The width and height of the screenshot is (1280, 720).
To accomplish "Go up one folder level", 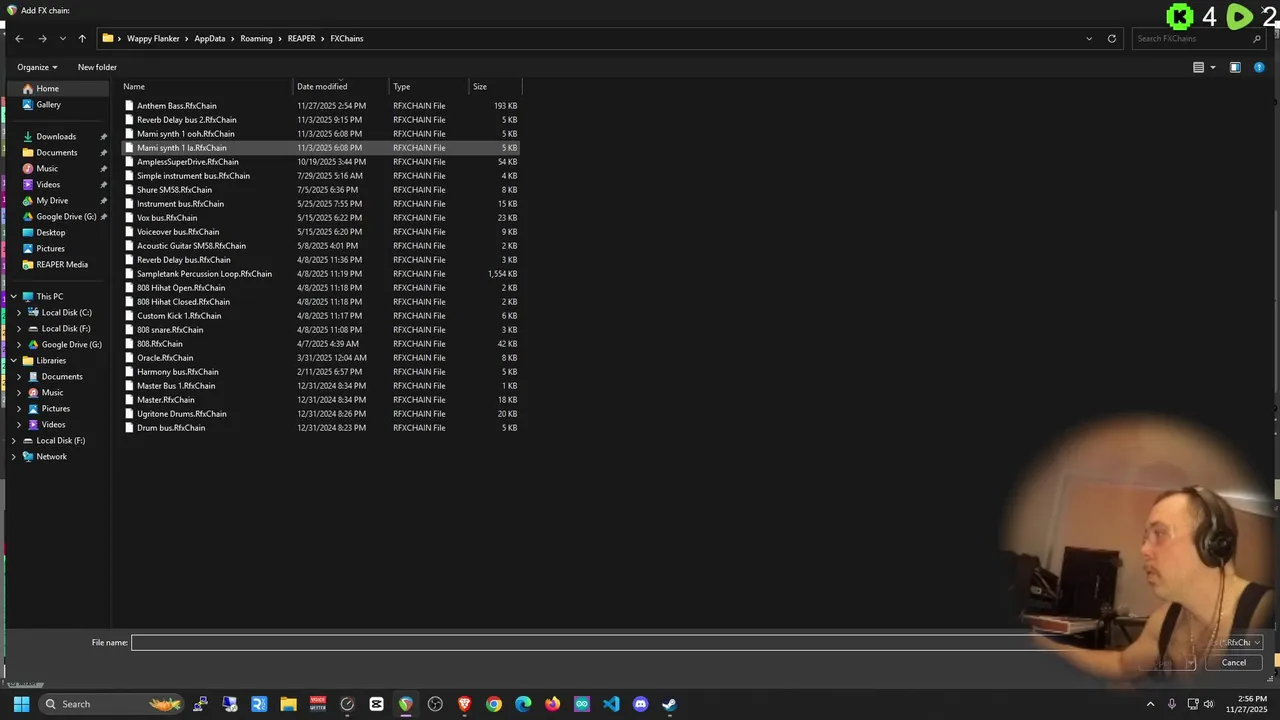I will coord(82,38).
